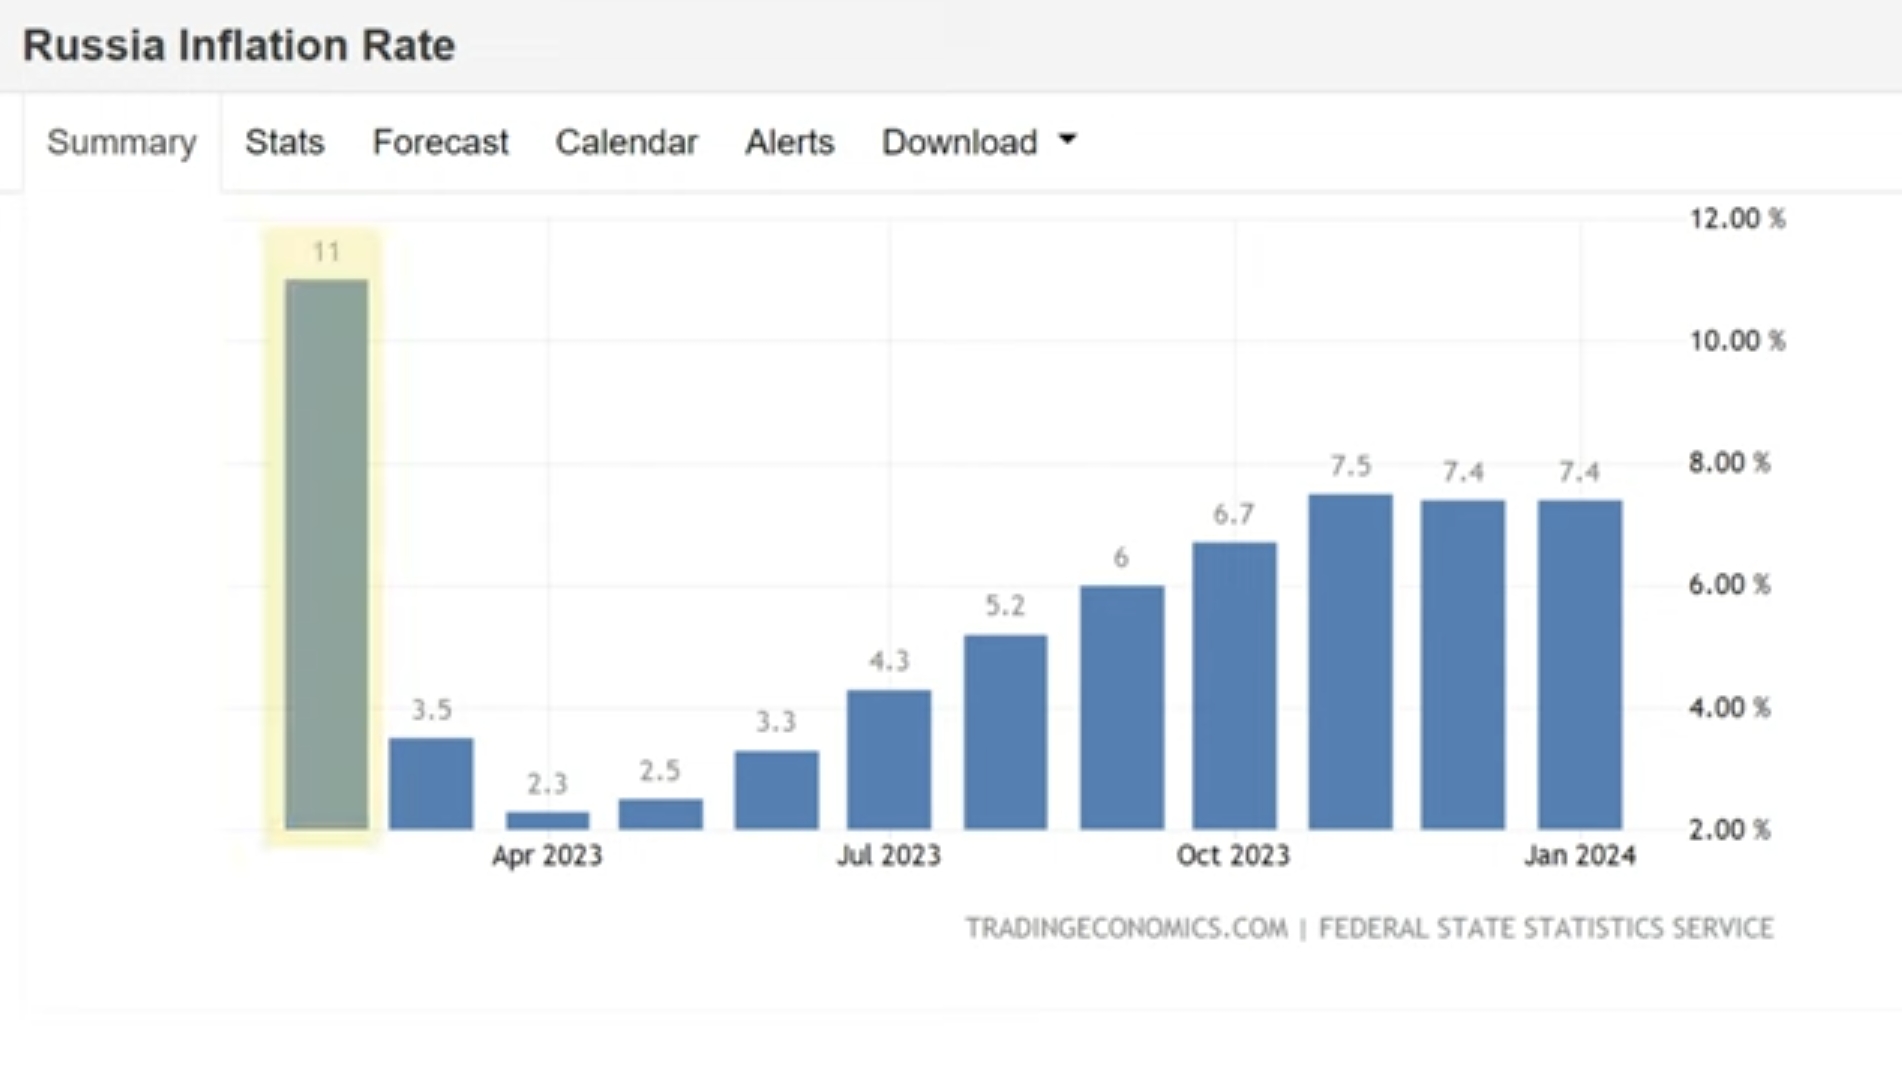
Task: Click the 6.00 % axis value
Action: click(x=1729, y=585)
